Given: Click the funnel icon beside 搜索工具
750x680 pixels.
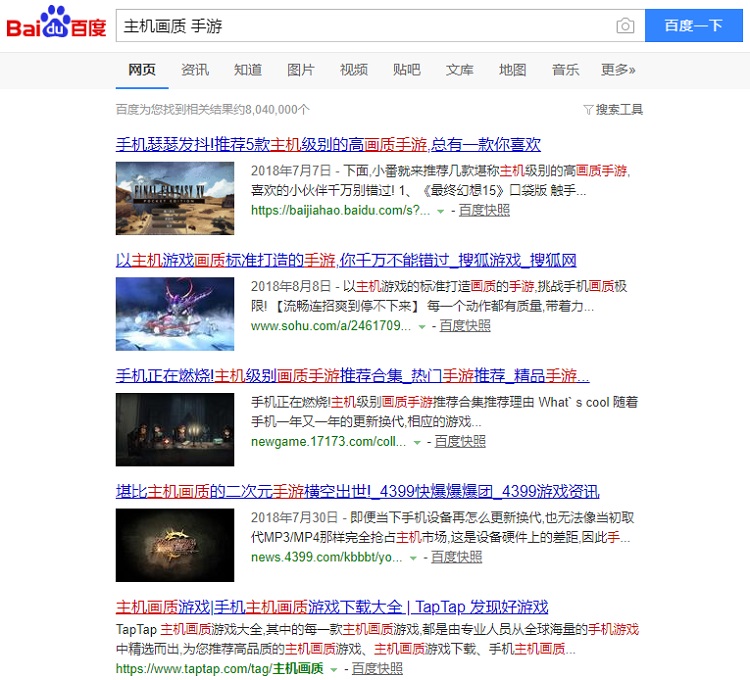Looking at the screenshot, I should [588, 110].
